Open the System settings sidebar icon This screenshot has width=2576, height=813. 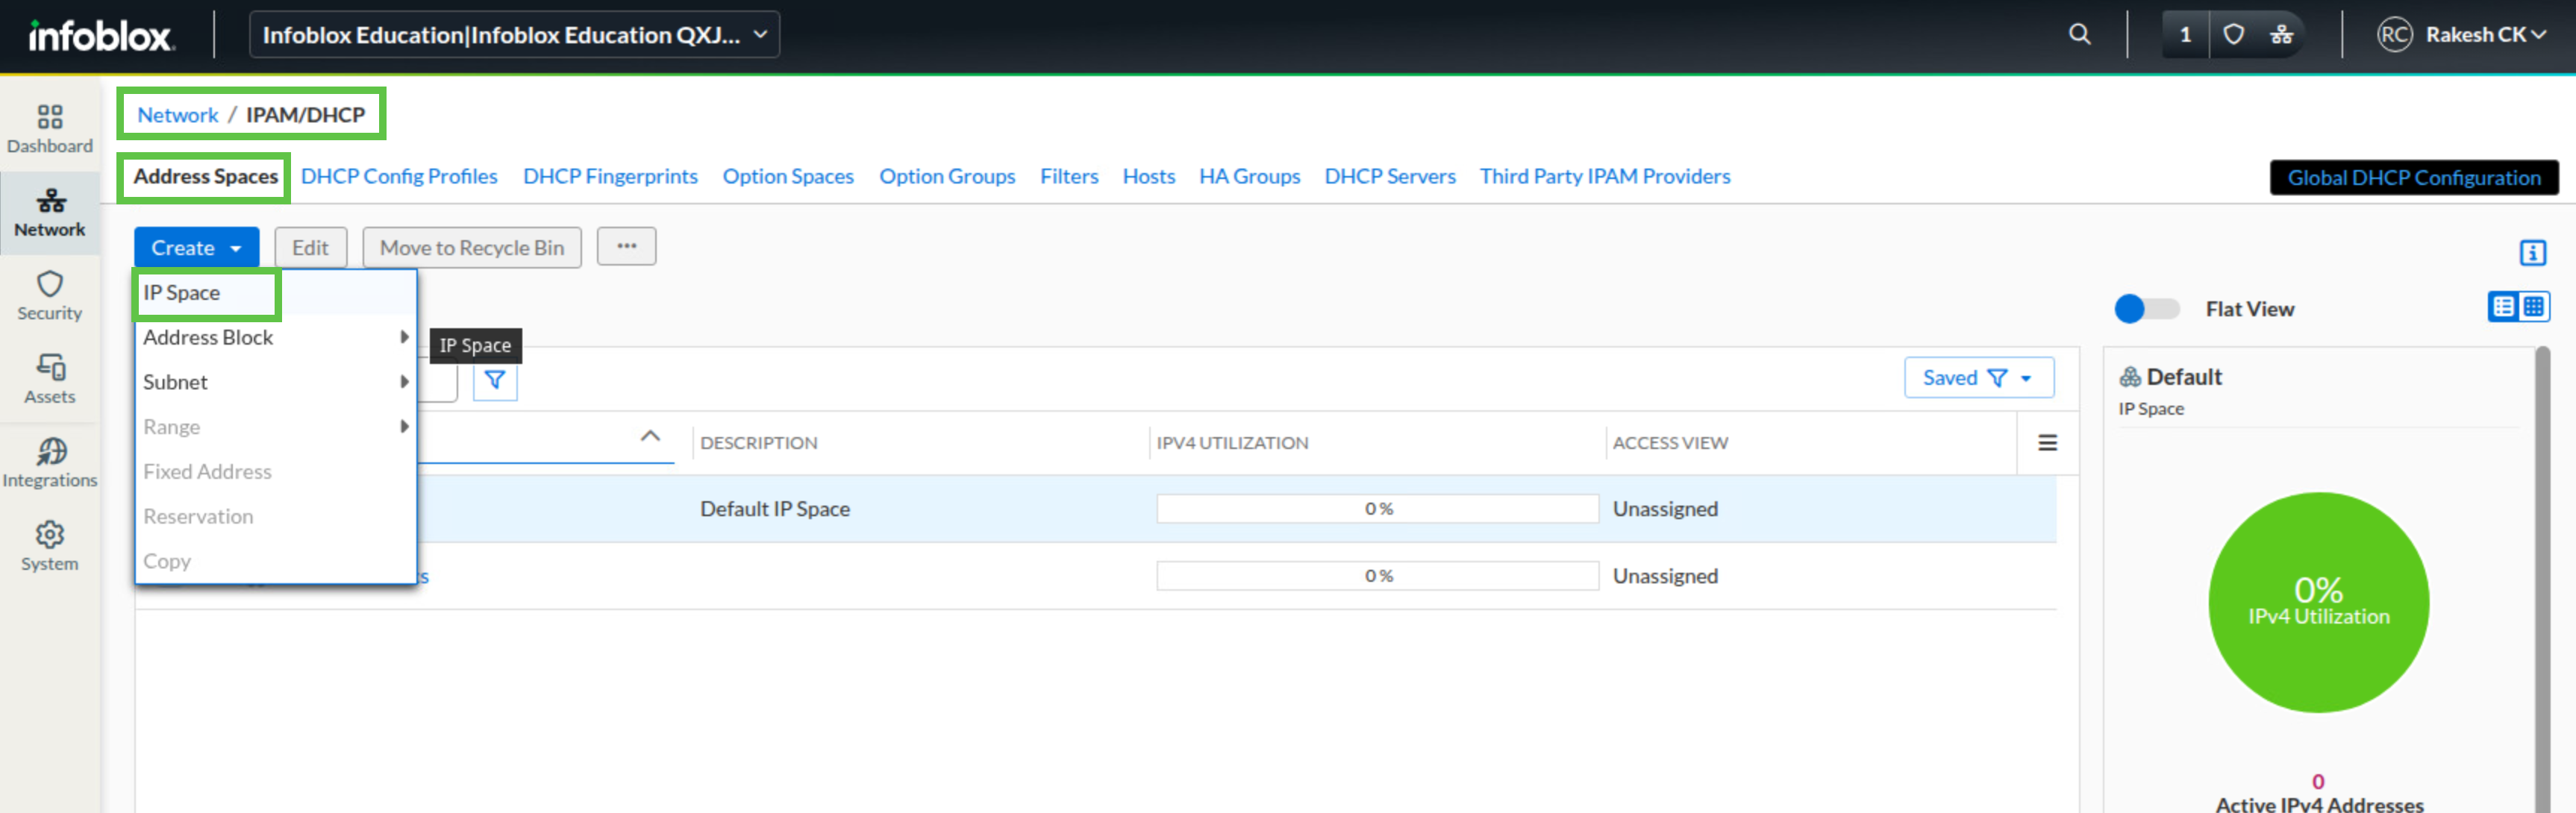[49, 546]
